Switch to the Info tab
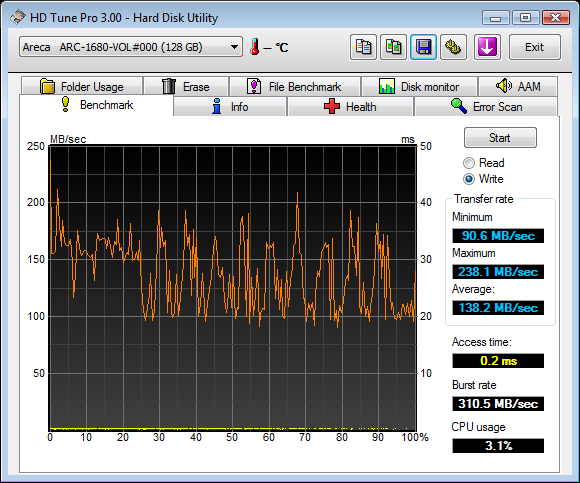This screenshot has width=580, height=483. (x=230, y=107)
